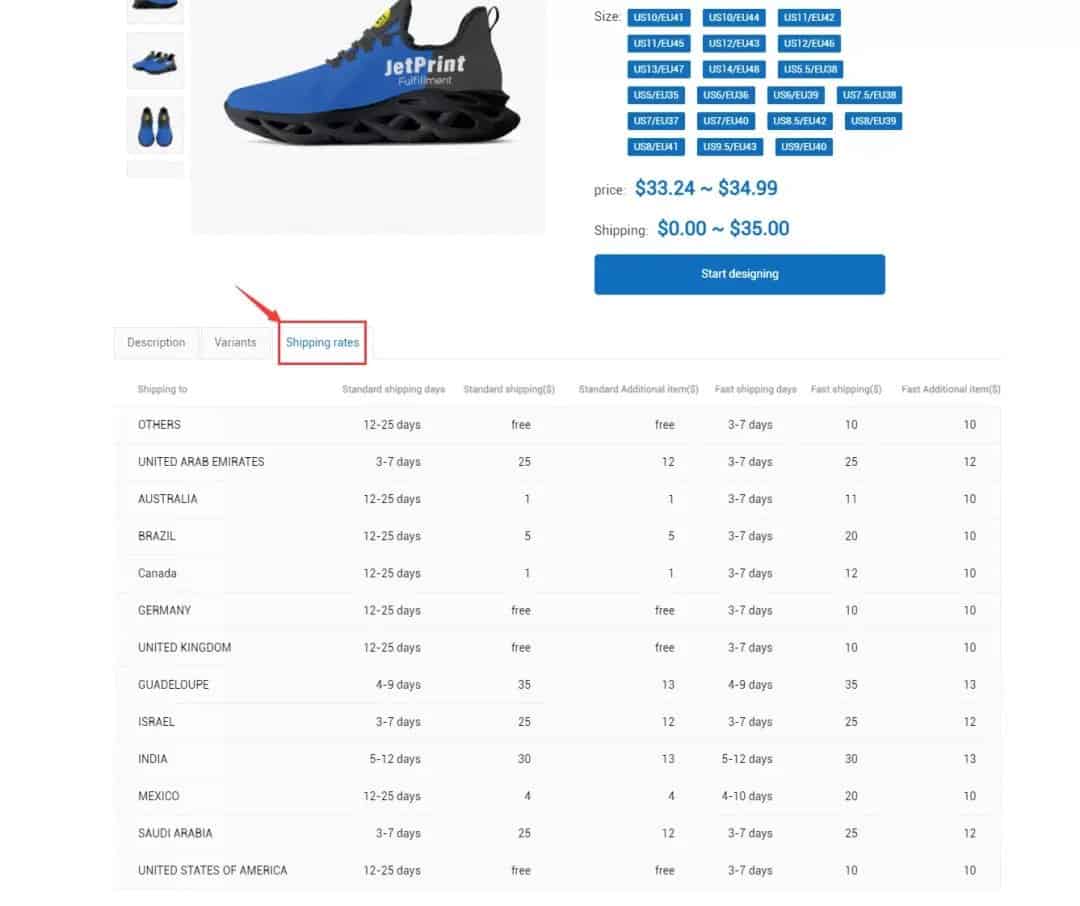Click the UNITED STATES OF AMERICA shipping row
Viewport: 1080px width, 906px height.
[x=558, y=870]
